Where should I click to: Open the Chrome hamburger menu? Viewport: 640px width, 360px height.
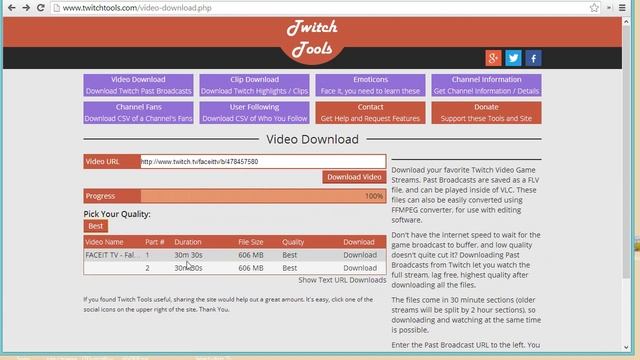tap(622, 8)
